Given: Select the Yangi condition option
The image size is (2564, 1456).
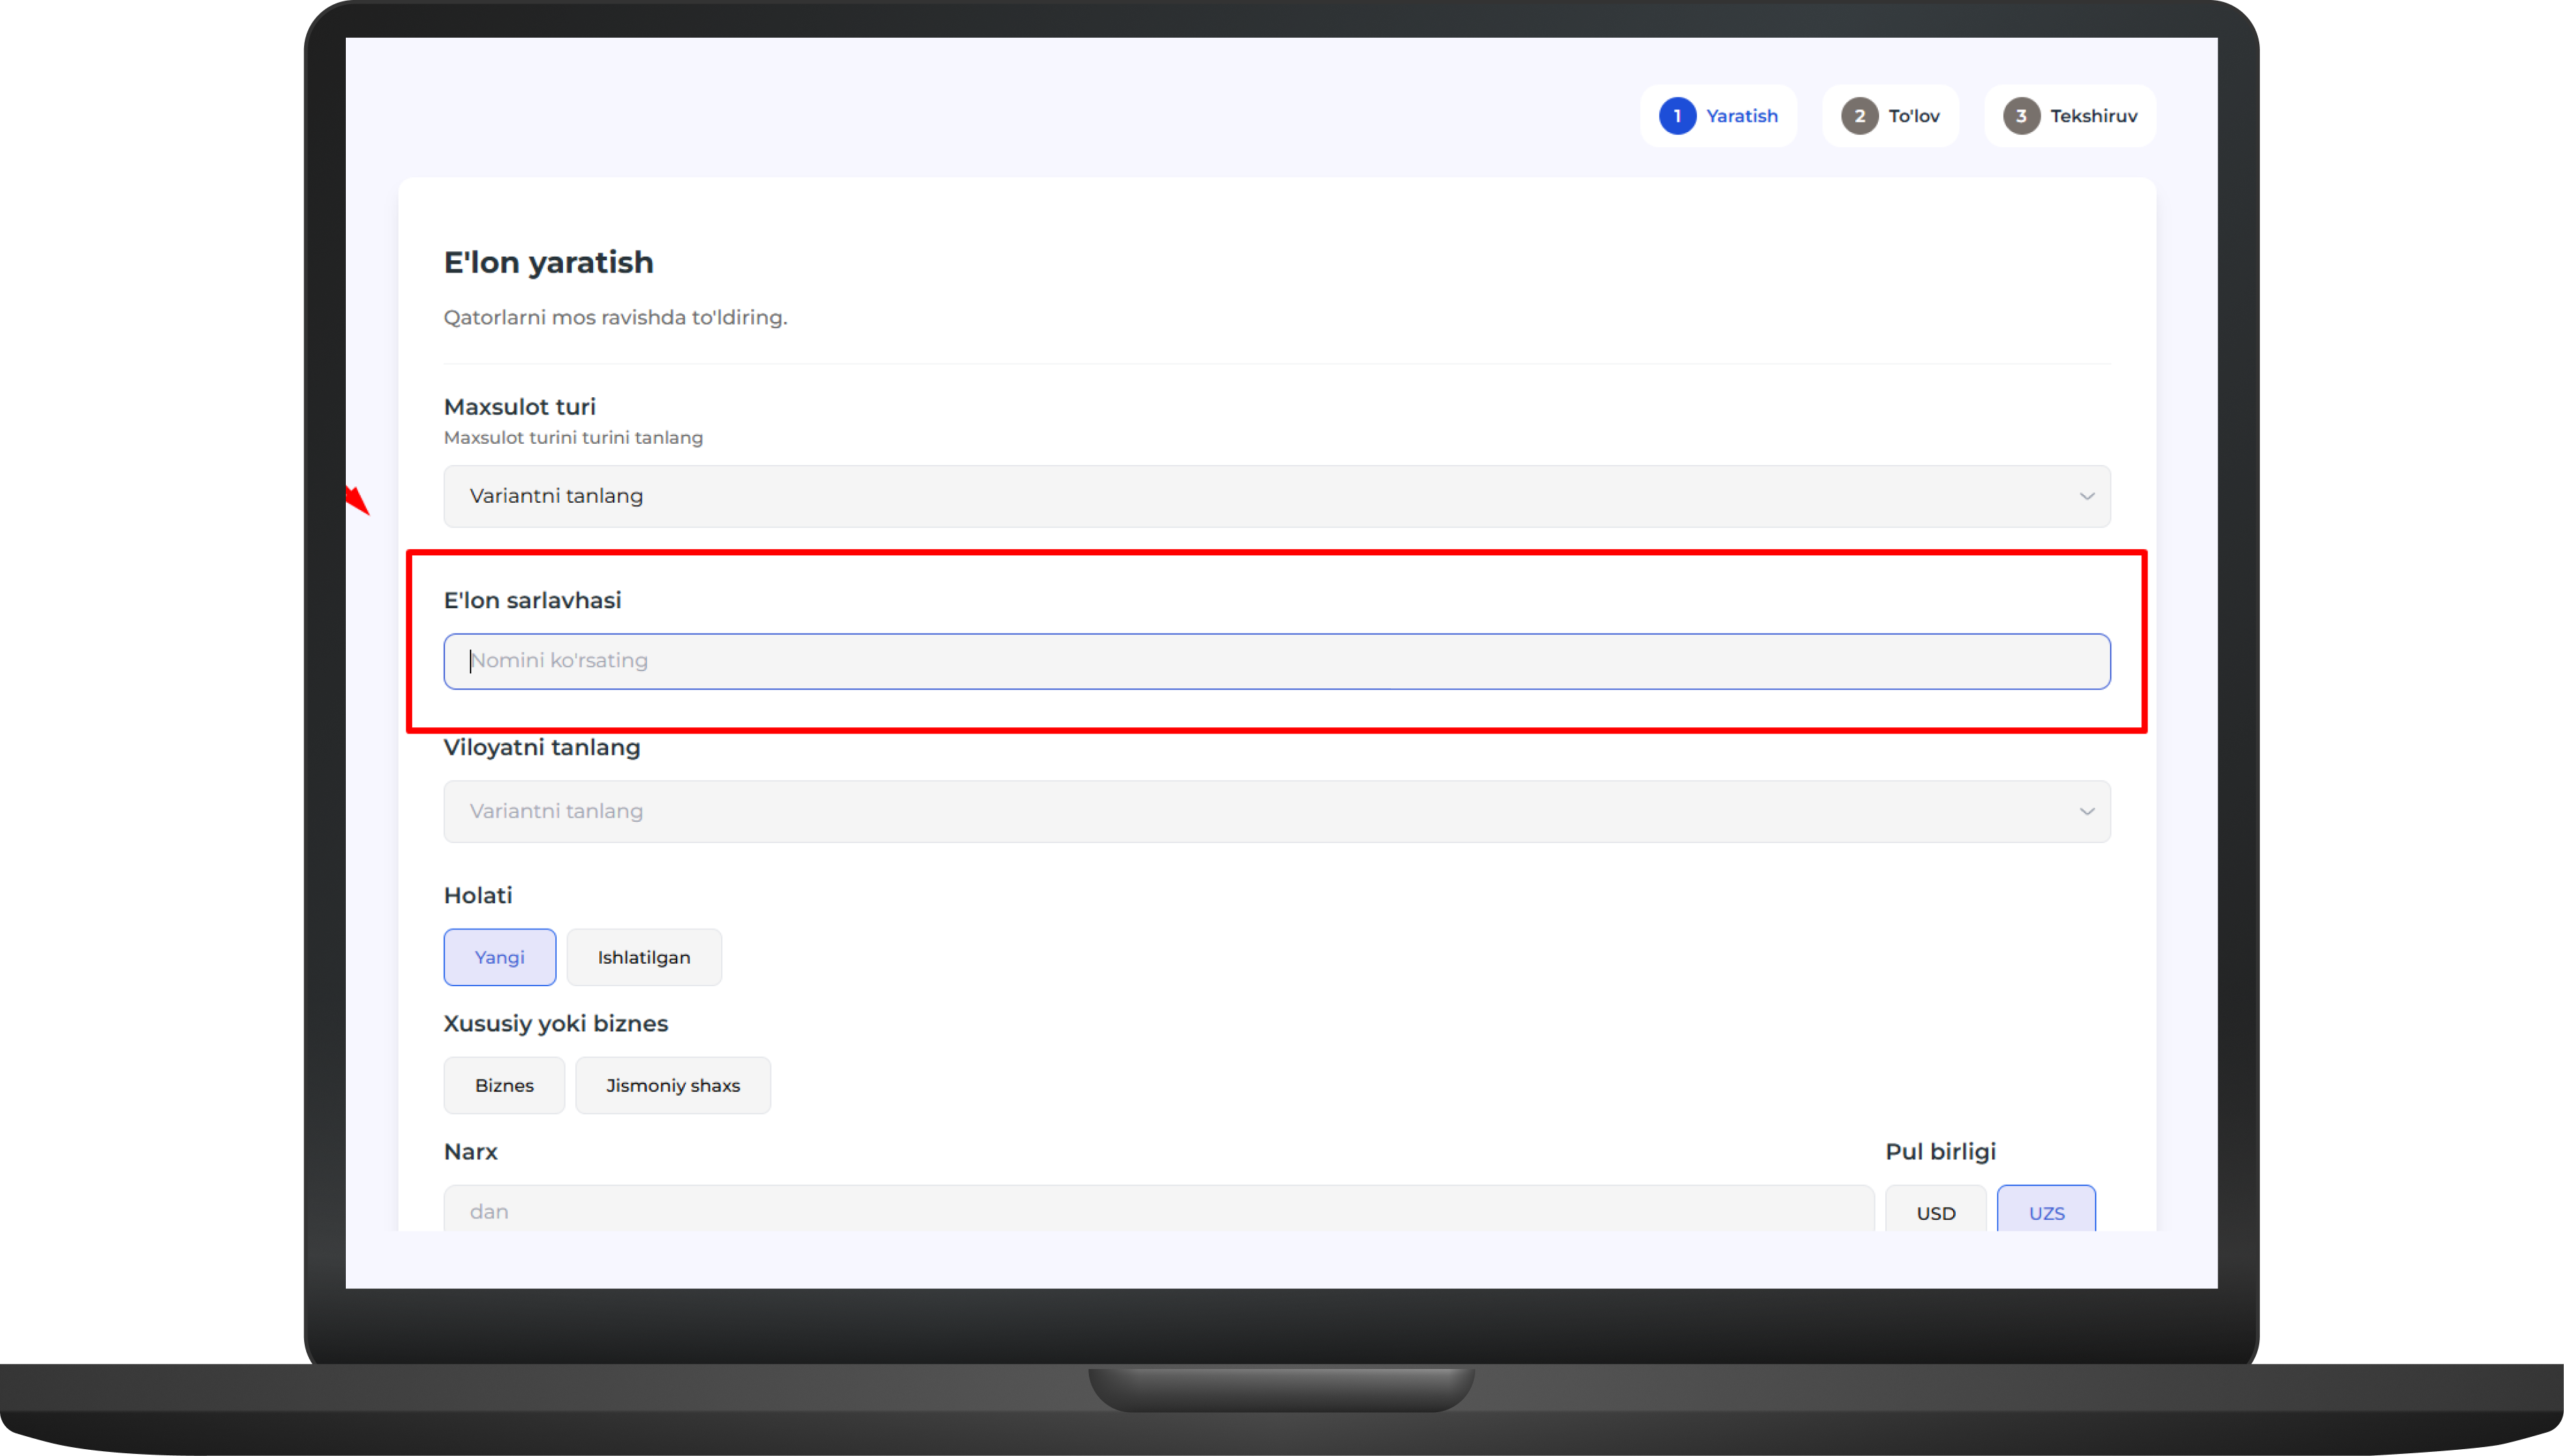Looking at the screenshot, I should click(499, 957).
